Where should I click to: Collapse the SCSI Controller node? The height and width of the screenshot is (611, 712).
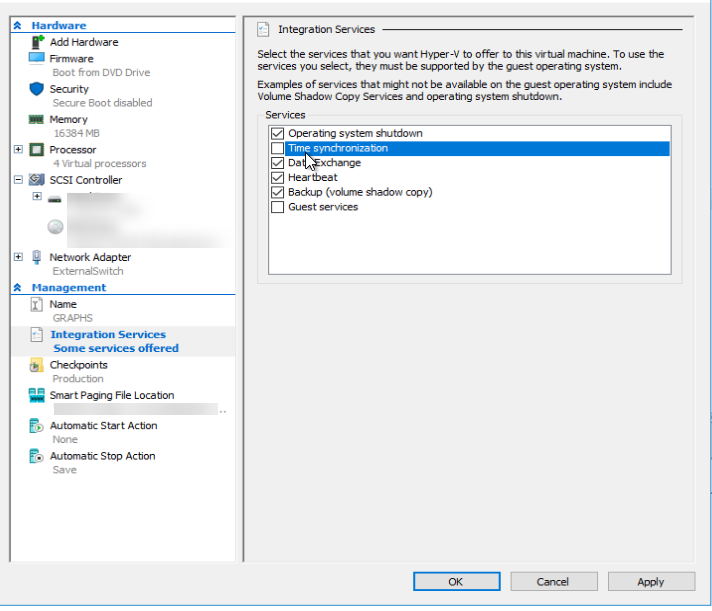18,180
